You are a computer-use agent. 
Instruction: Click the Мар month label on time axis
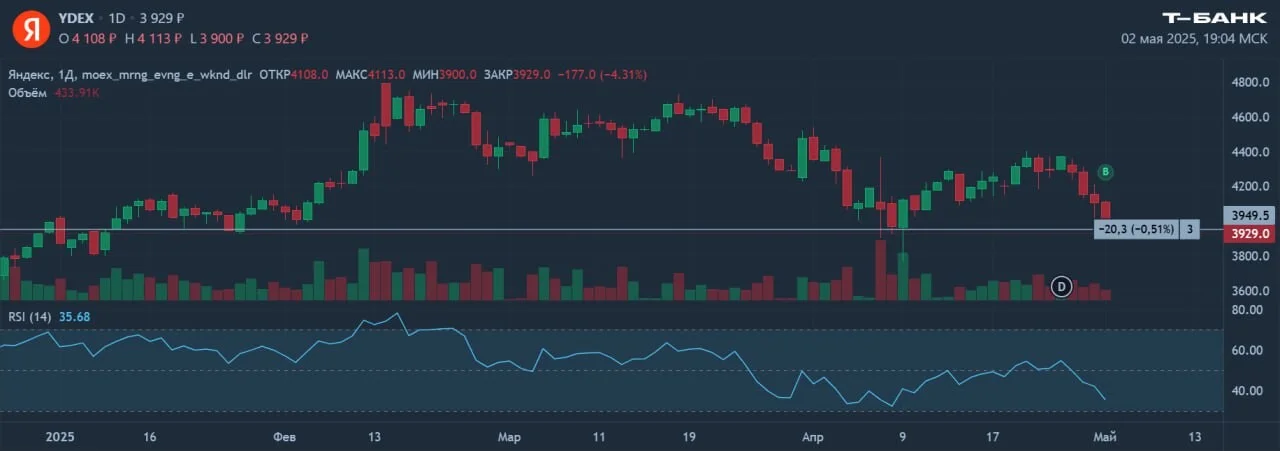tap(510, 437)
